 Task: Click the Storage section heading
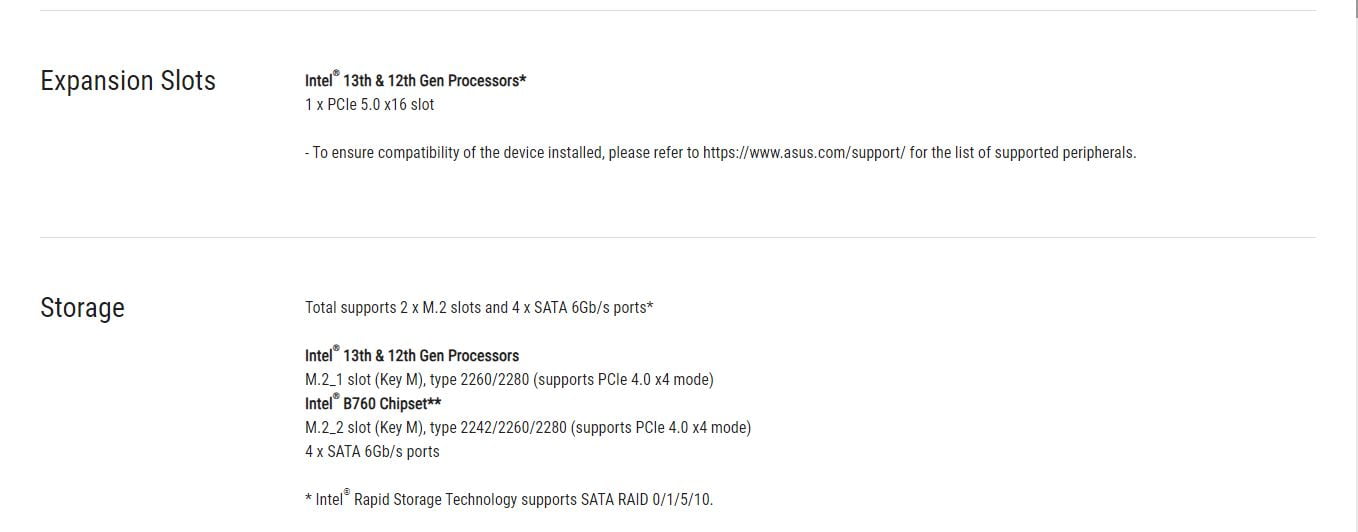[82, 307]
